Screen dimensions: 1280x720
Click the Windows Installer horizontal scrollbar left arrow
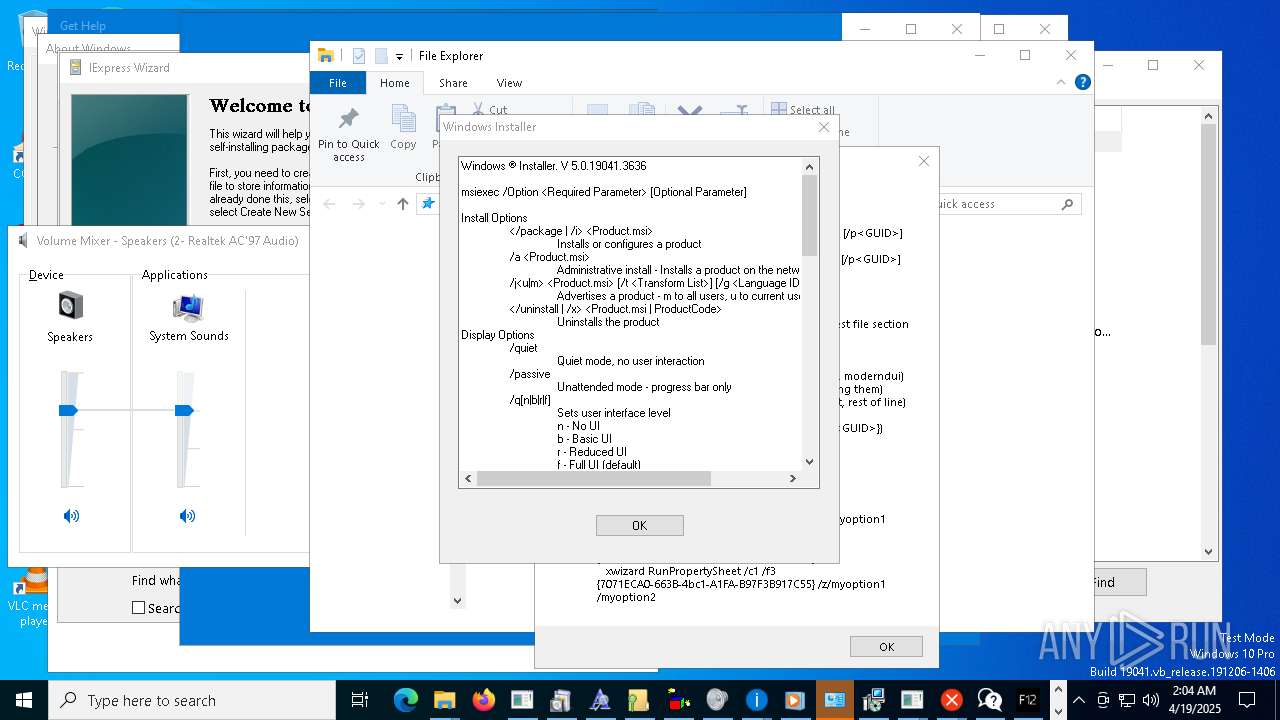point(468,479)
